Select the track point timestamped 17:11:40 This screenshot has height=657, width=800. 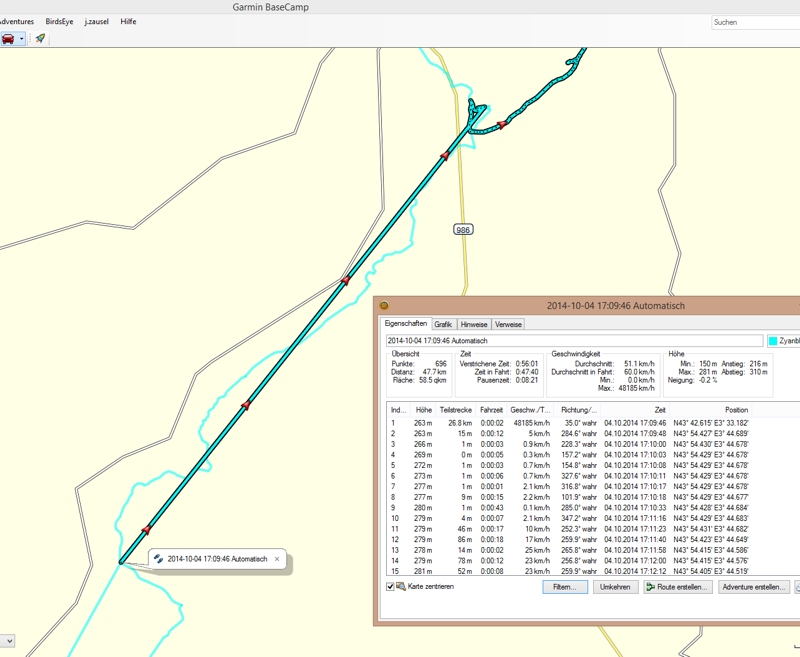(569, 539)
